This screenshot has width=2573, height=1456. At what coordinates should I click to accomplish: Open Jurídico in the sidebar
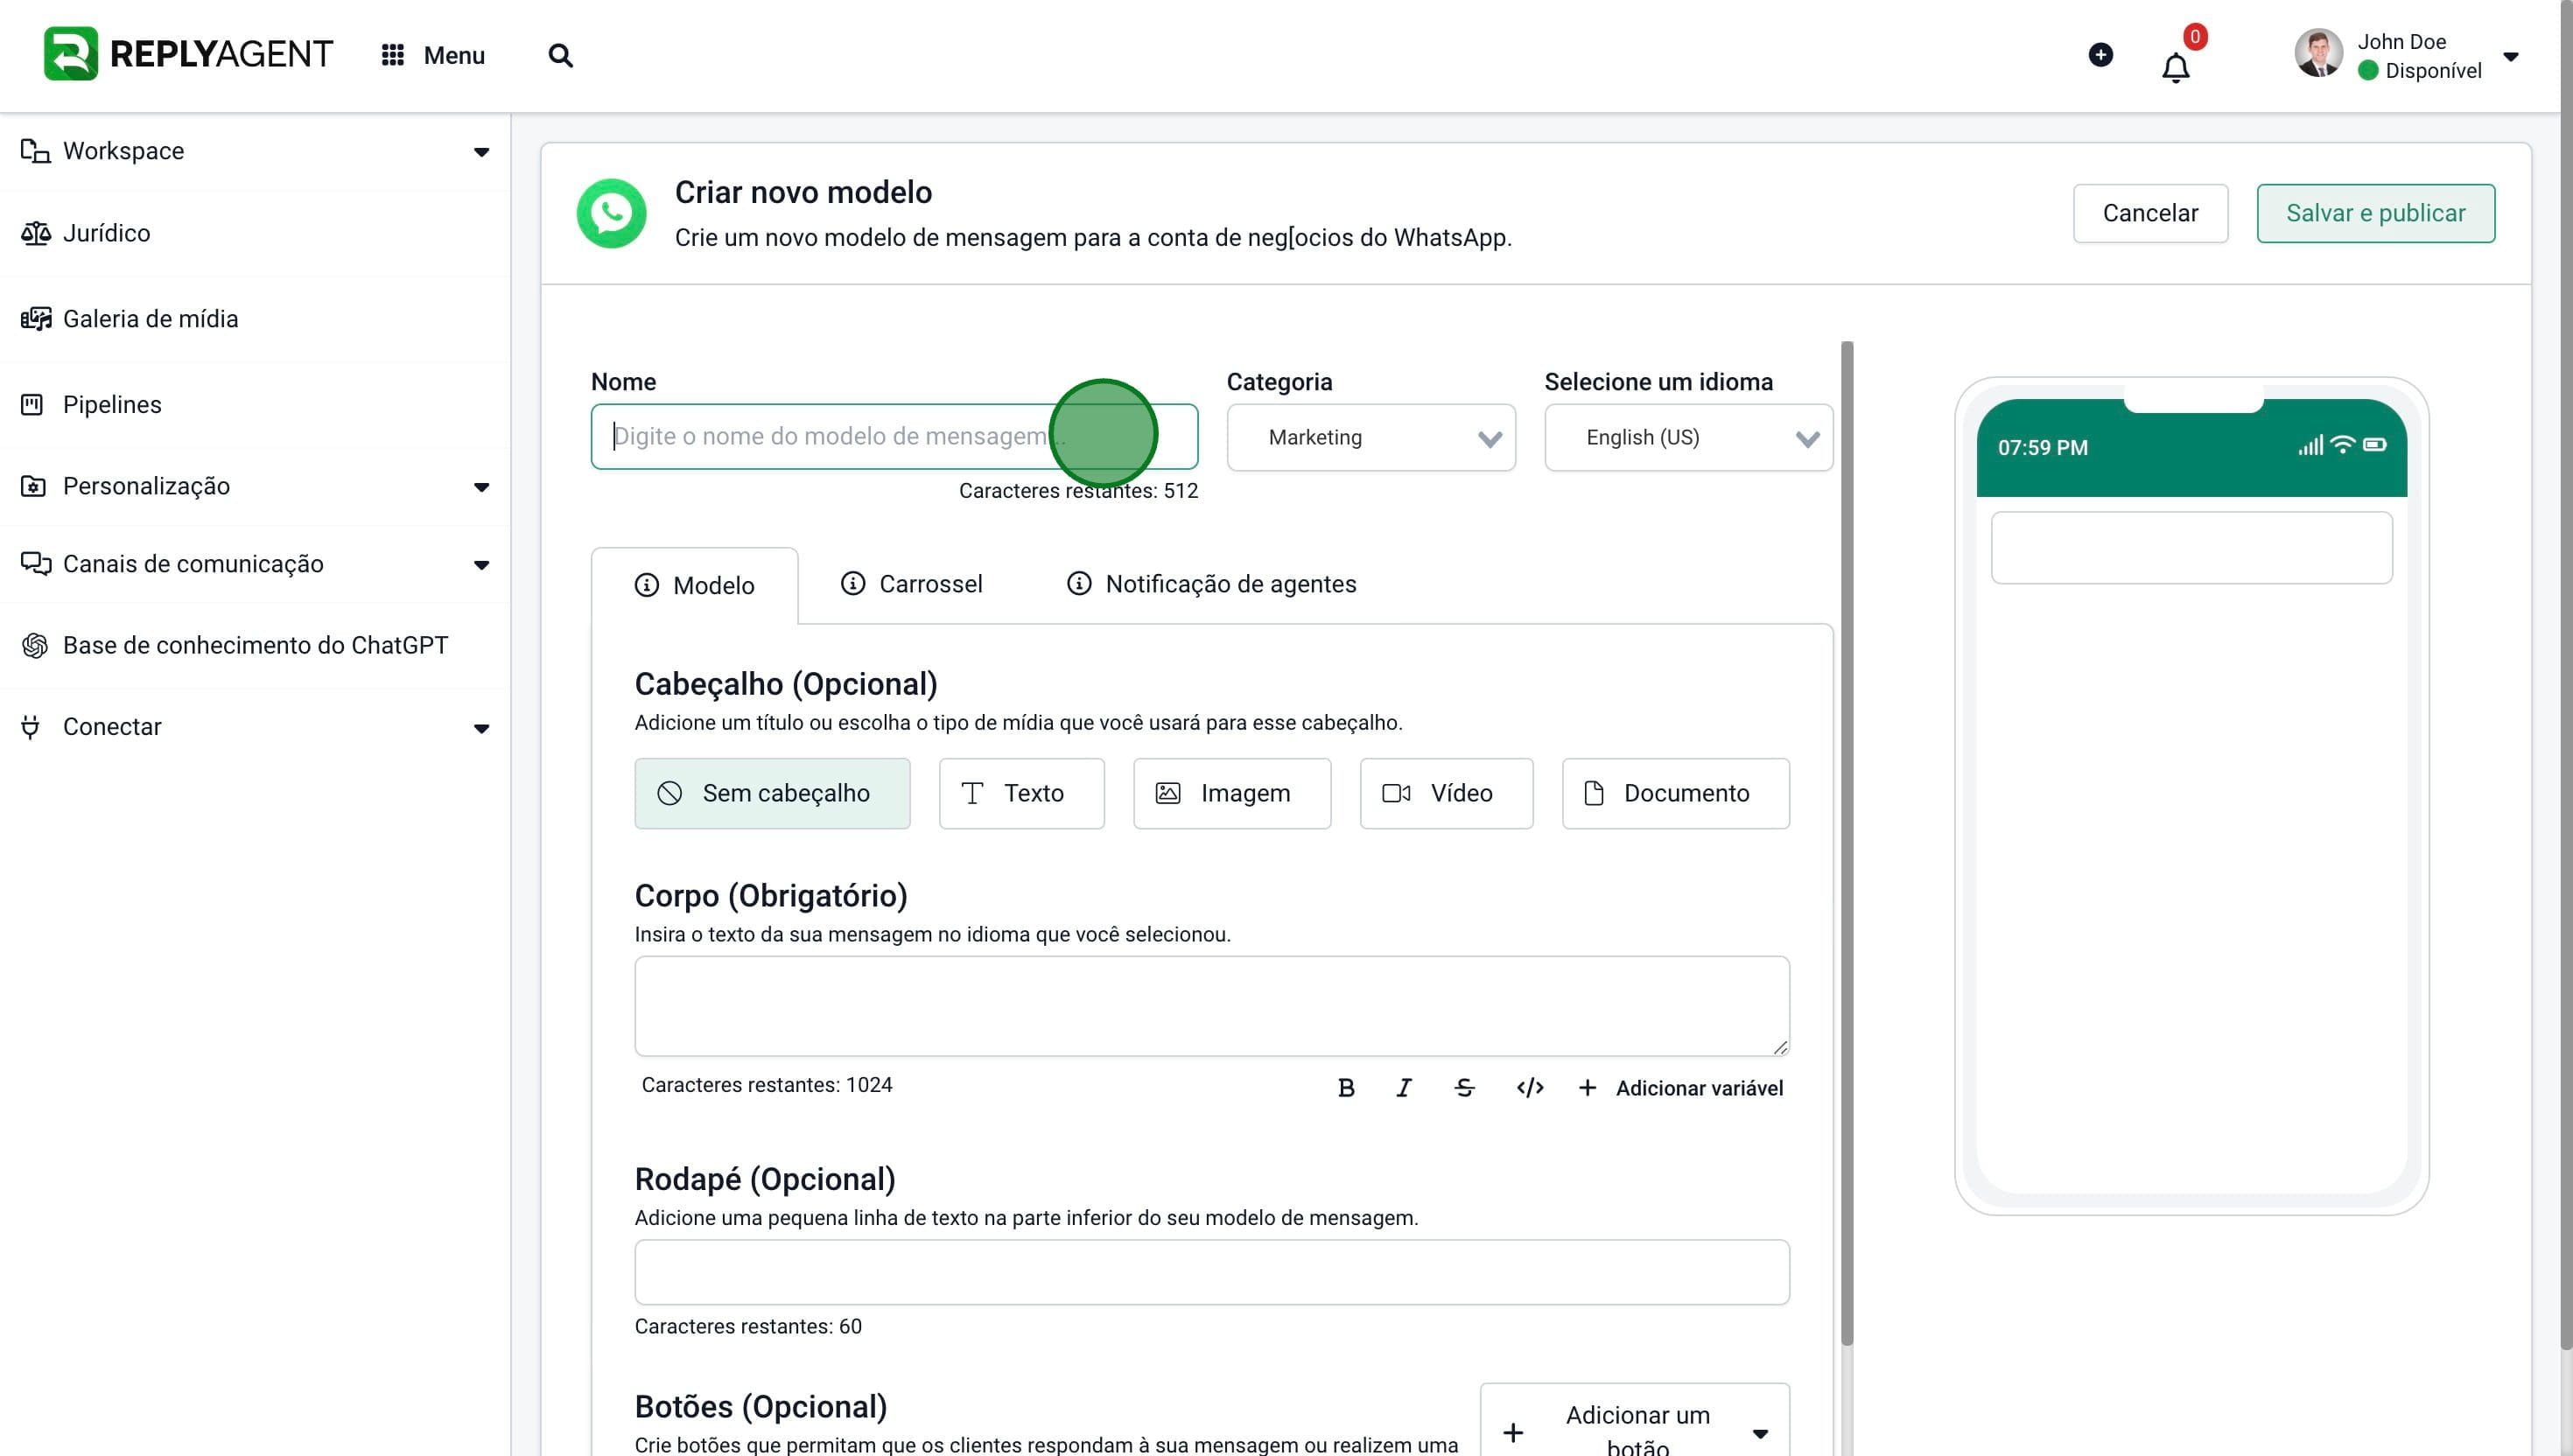click(x=255, y=233)
